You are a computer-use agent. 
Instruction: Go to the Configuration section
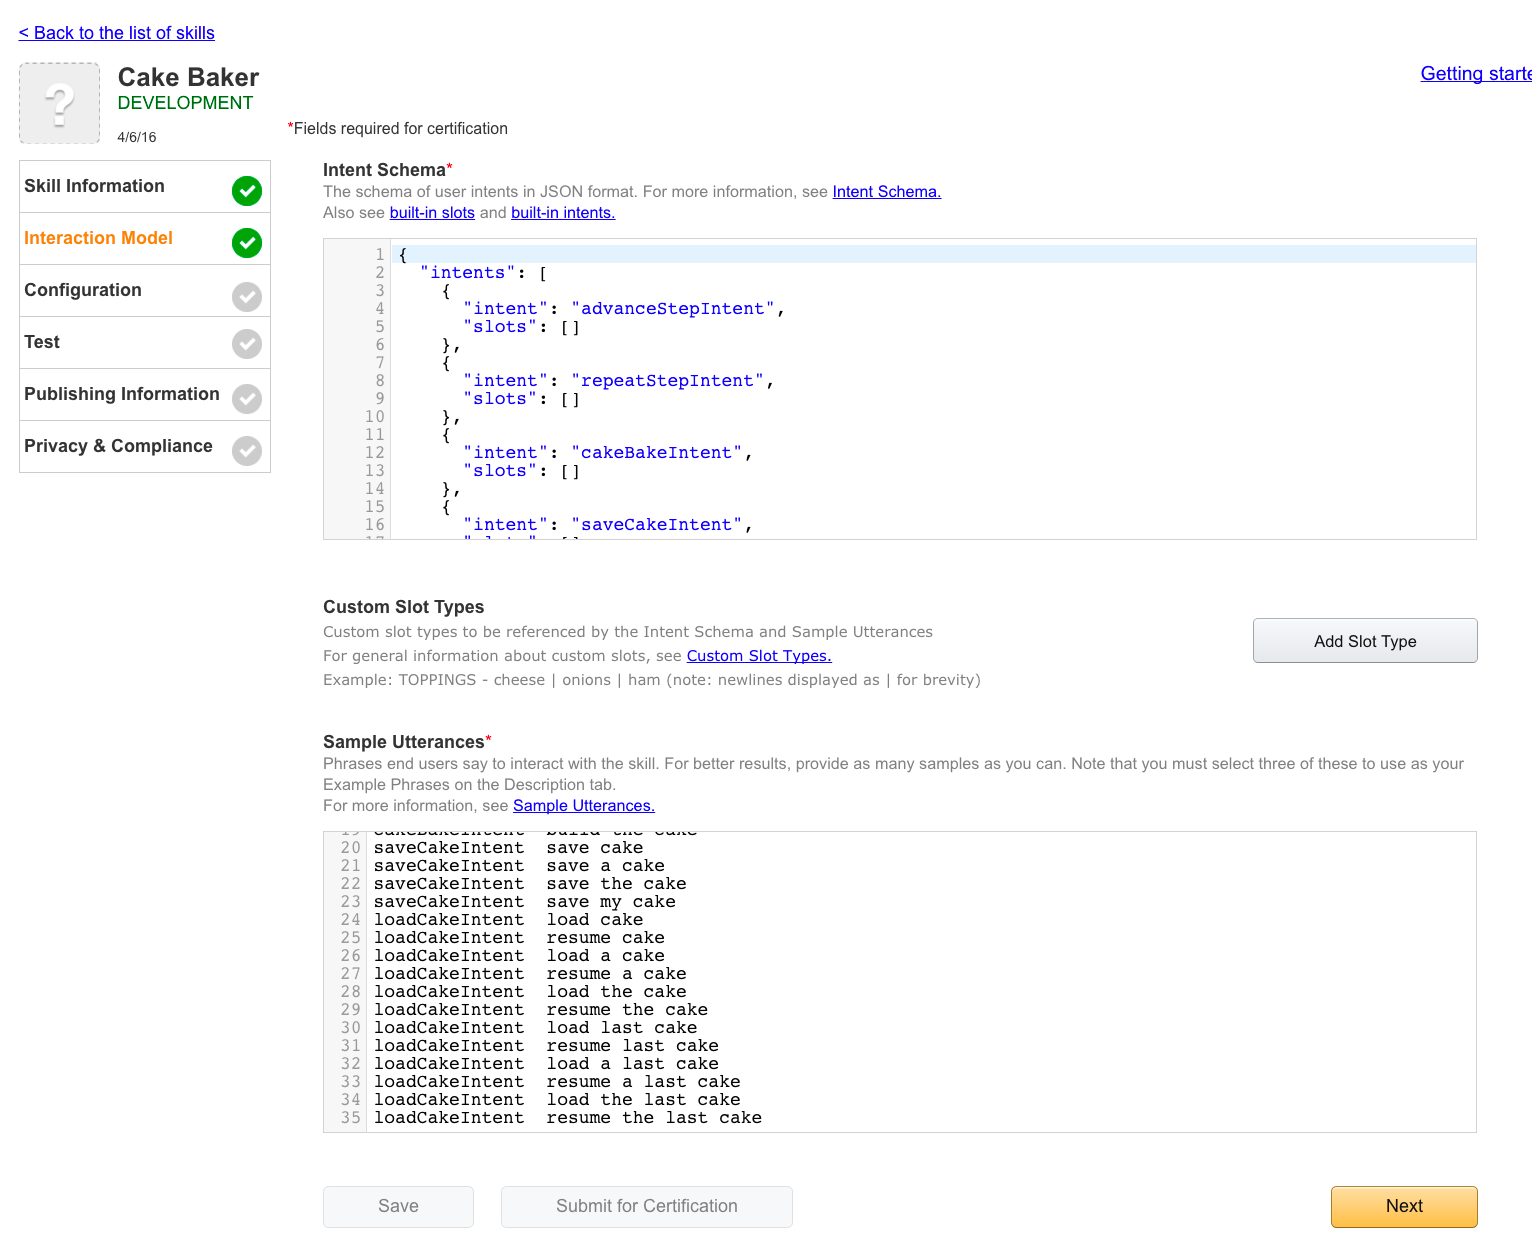(145, 291)
